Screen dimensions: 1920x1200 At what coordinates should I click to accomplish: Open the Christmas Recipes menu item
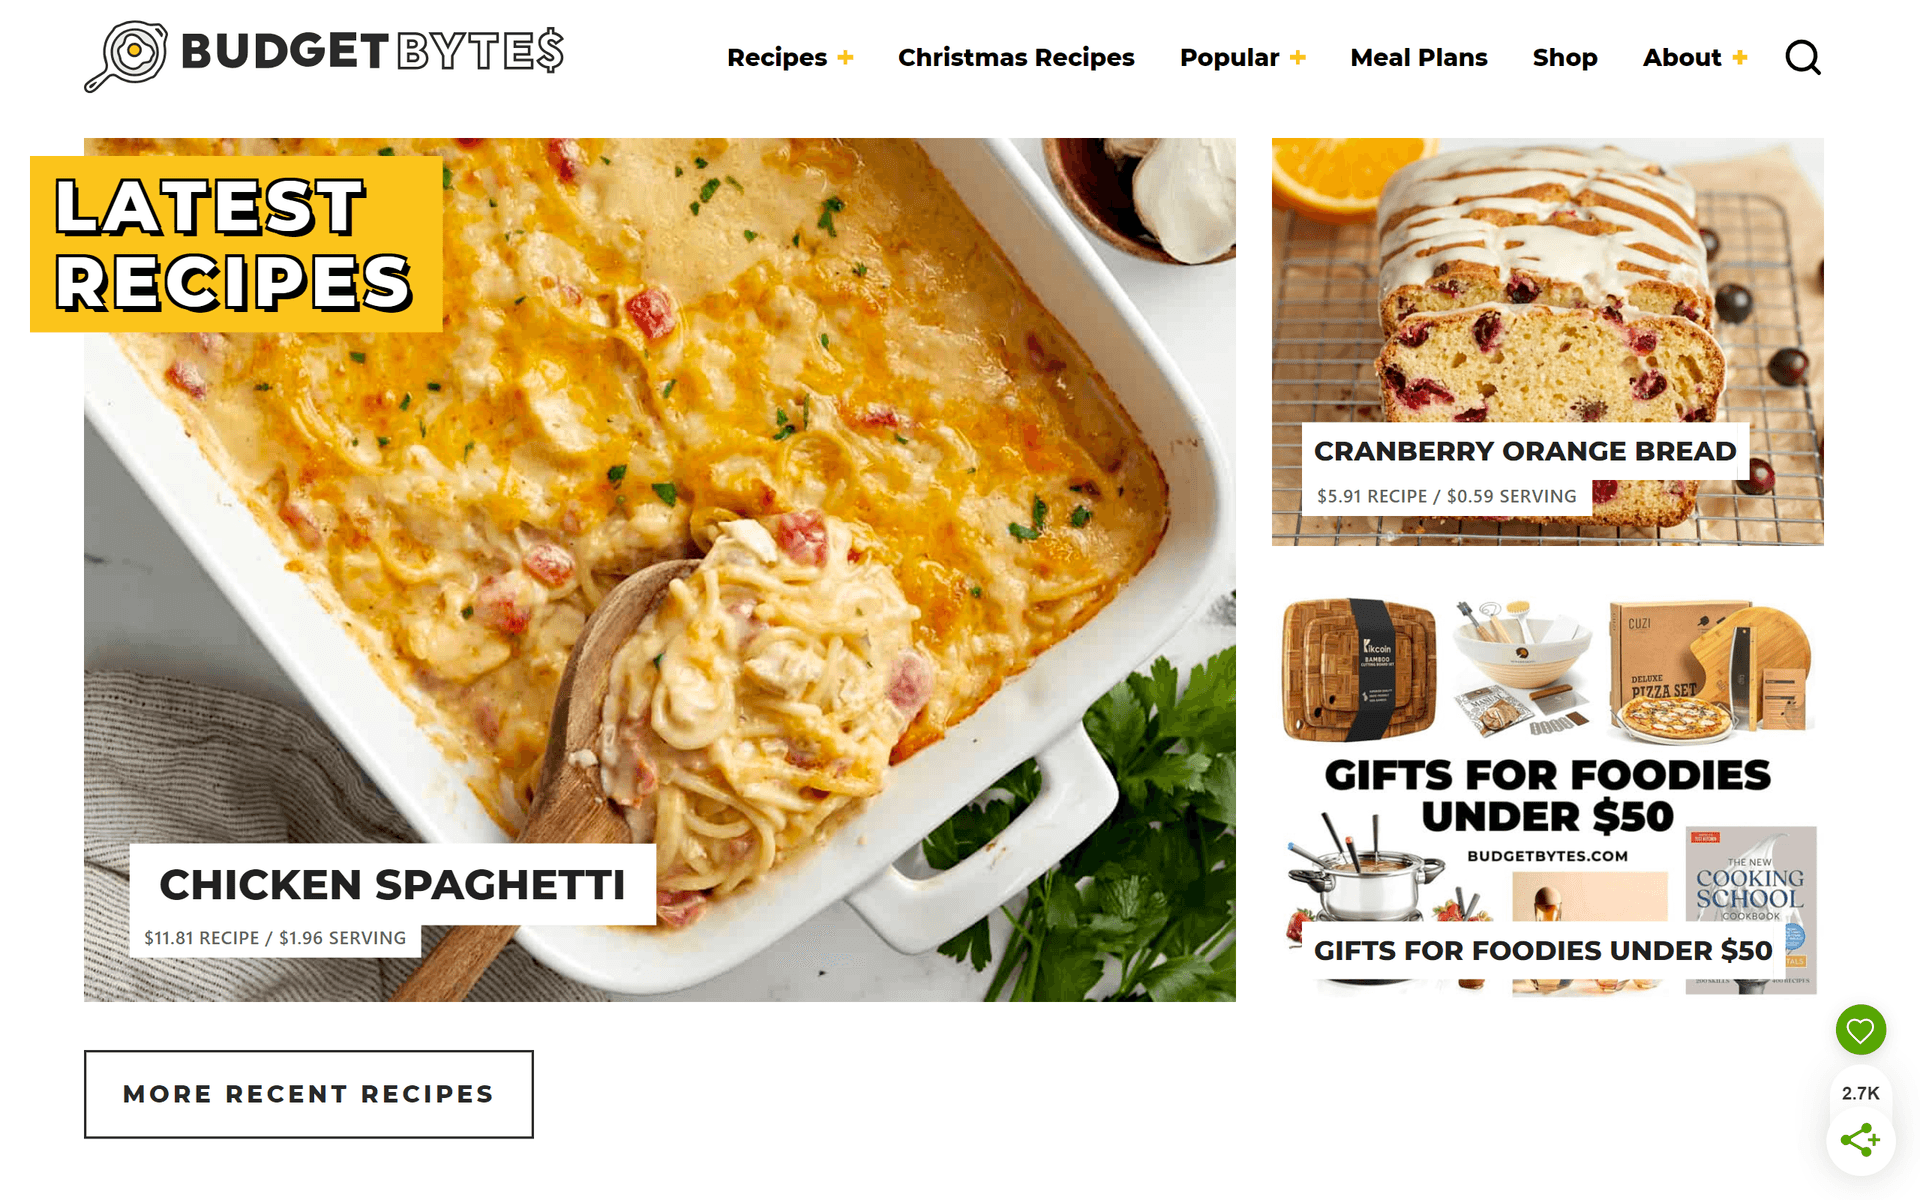click(1016, 58)
